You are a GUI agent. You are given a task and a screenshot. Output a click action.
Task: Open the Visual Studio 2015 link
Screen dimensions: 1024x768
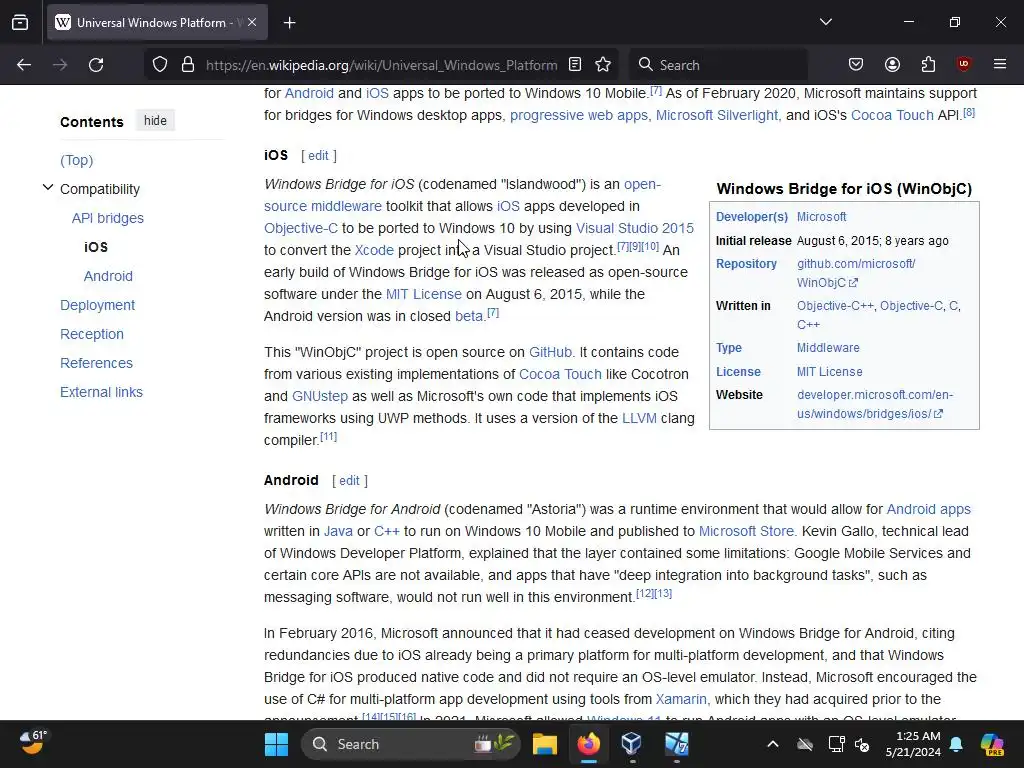click(x=635, y=228)
